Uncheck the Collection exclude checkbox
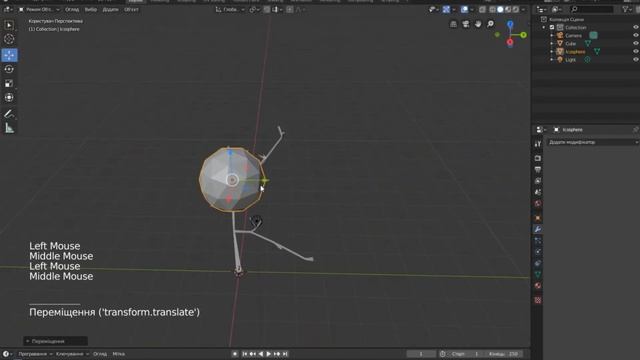This screenshot has width=640, height=360. point(552,27)
